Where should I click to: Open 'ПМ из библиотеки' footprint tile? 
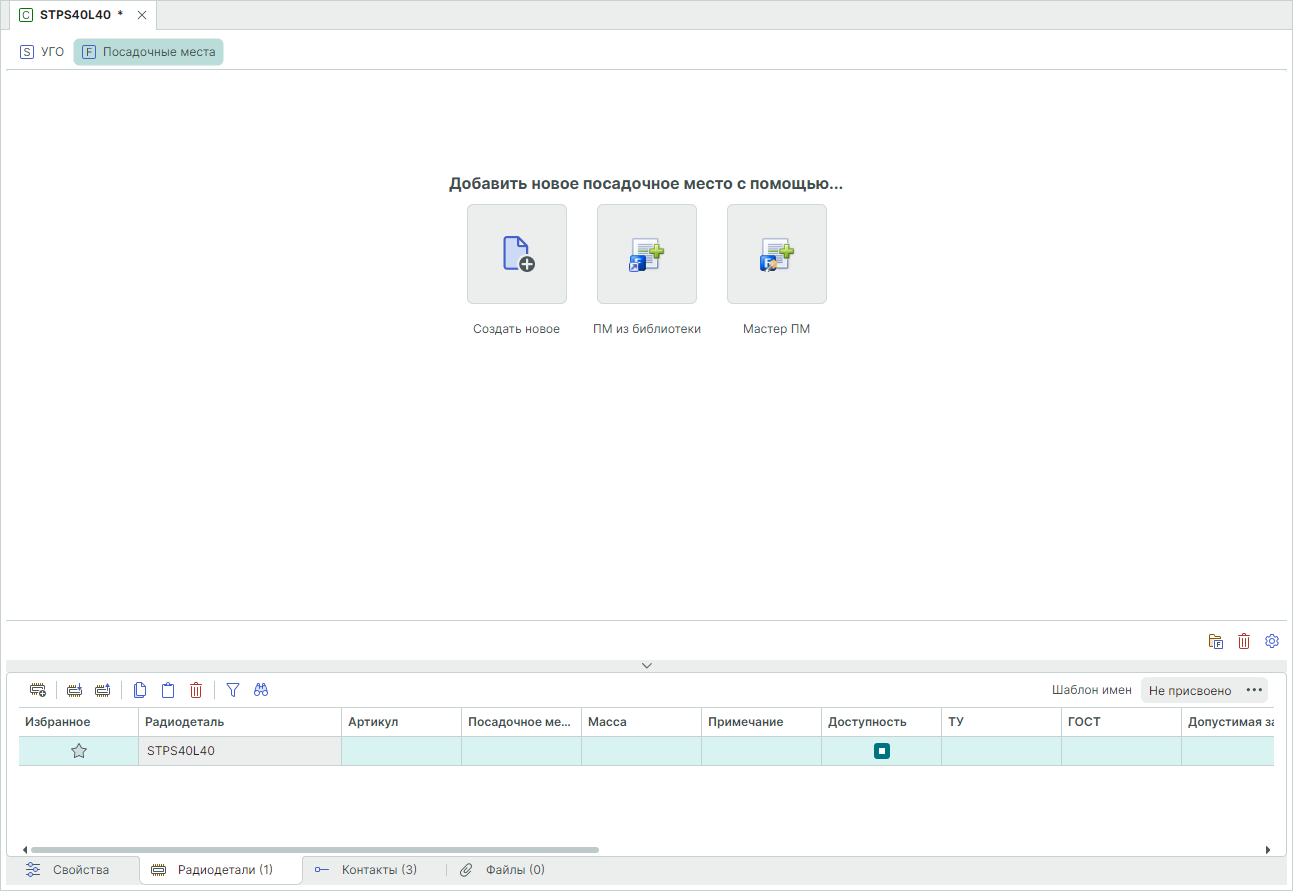[x=647, y=254]
